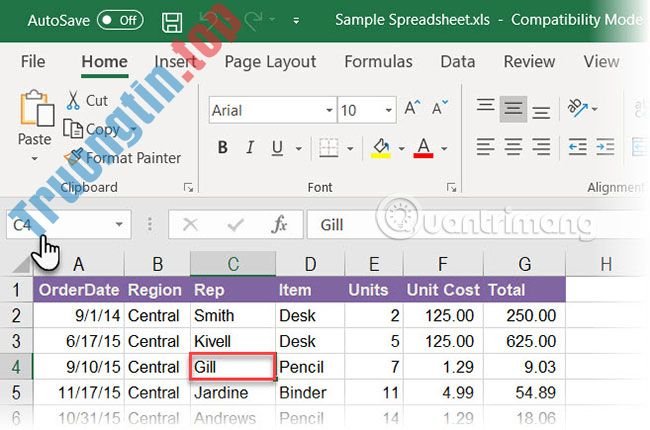Image resolution: width=650 pixels, height=430 pixels.
Task: Expand the fill color palette arrow
Action: [x=401, y=148]
